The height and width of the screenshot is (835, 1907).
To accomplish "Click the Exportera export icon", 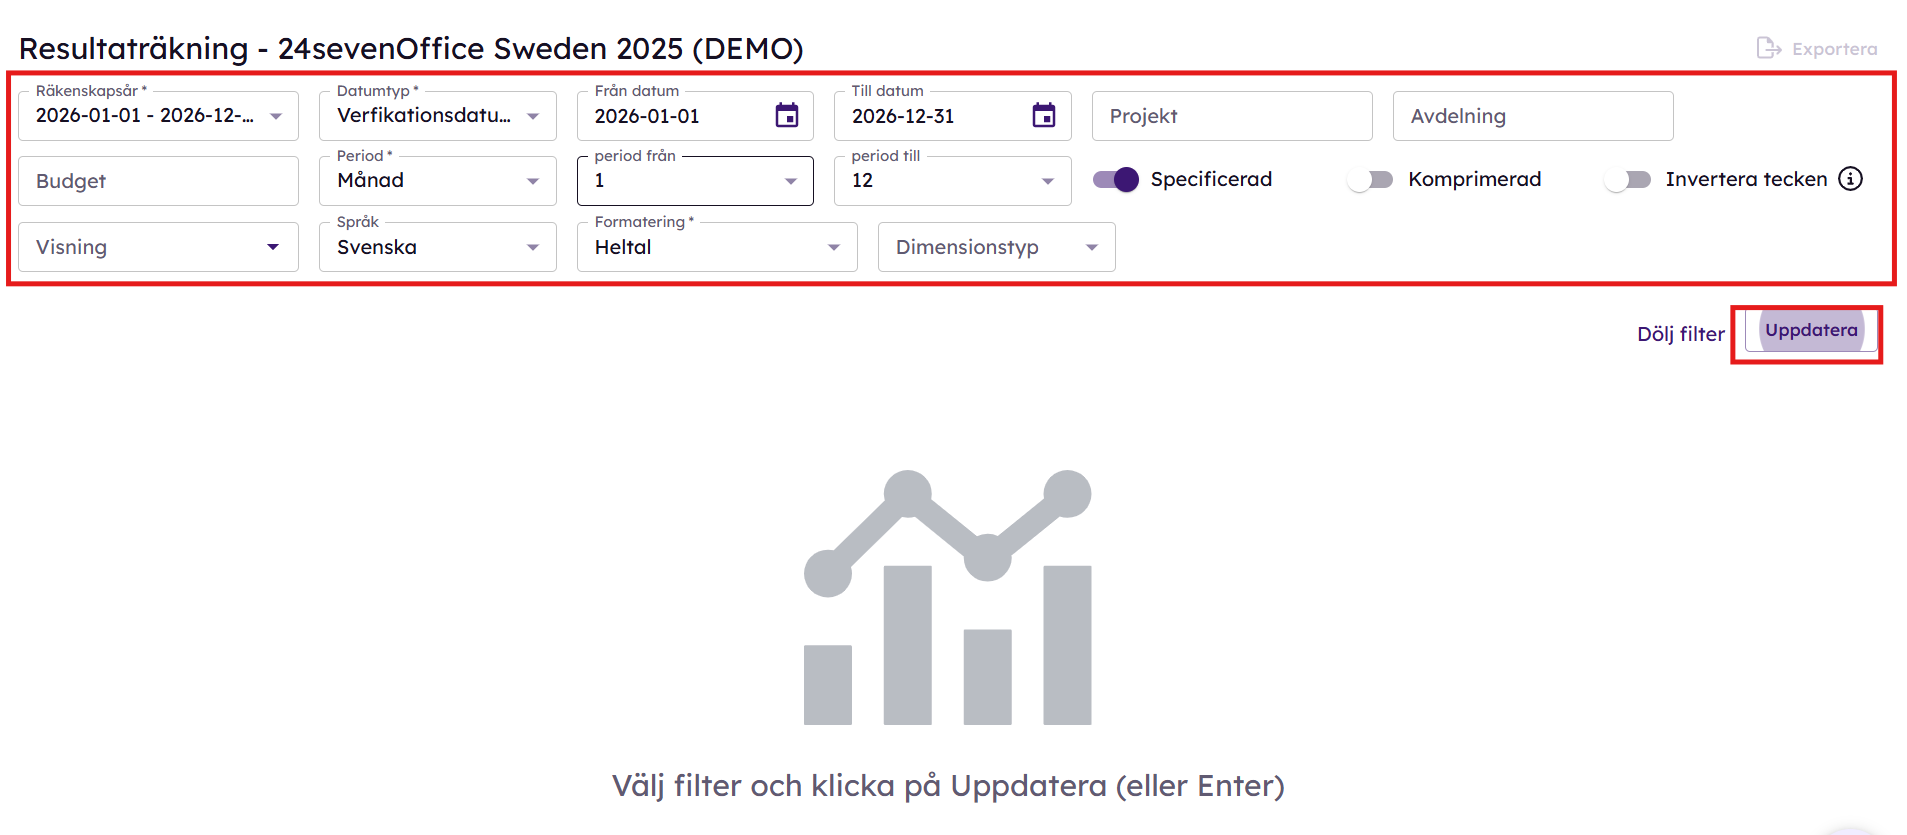I will point(1769,48).
